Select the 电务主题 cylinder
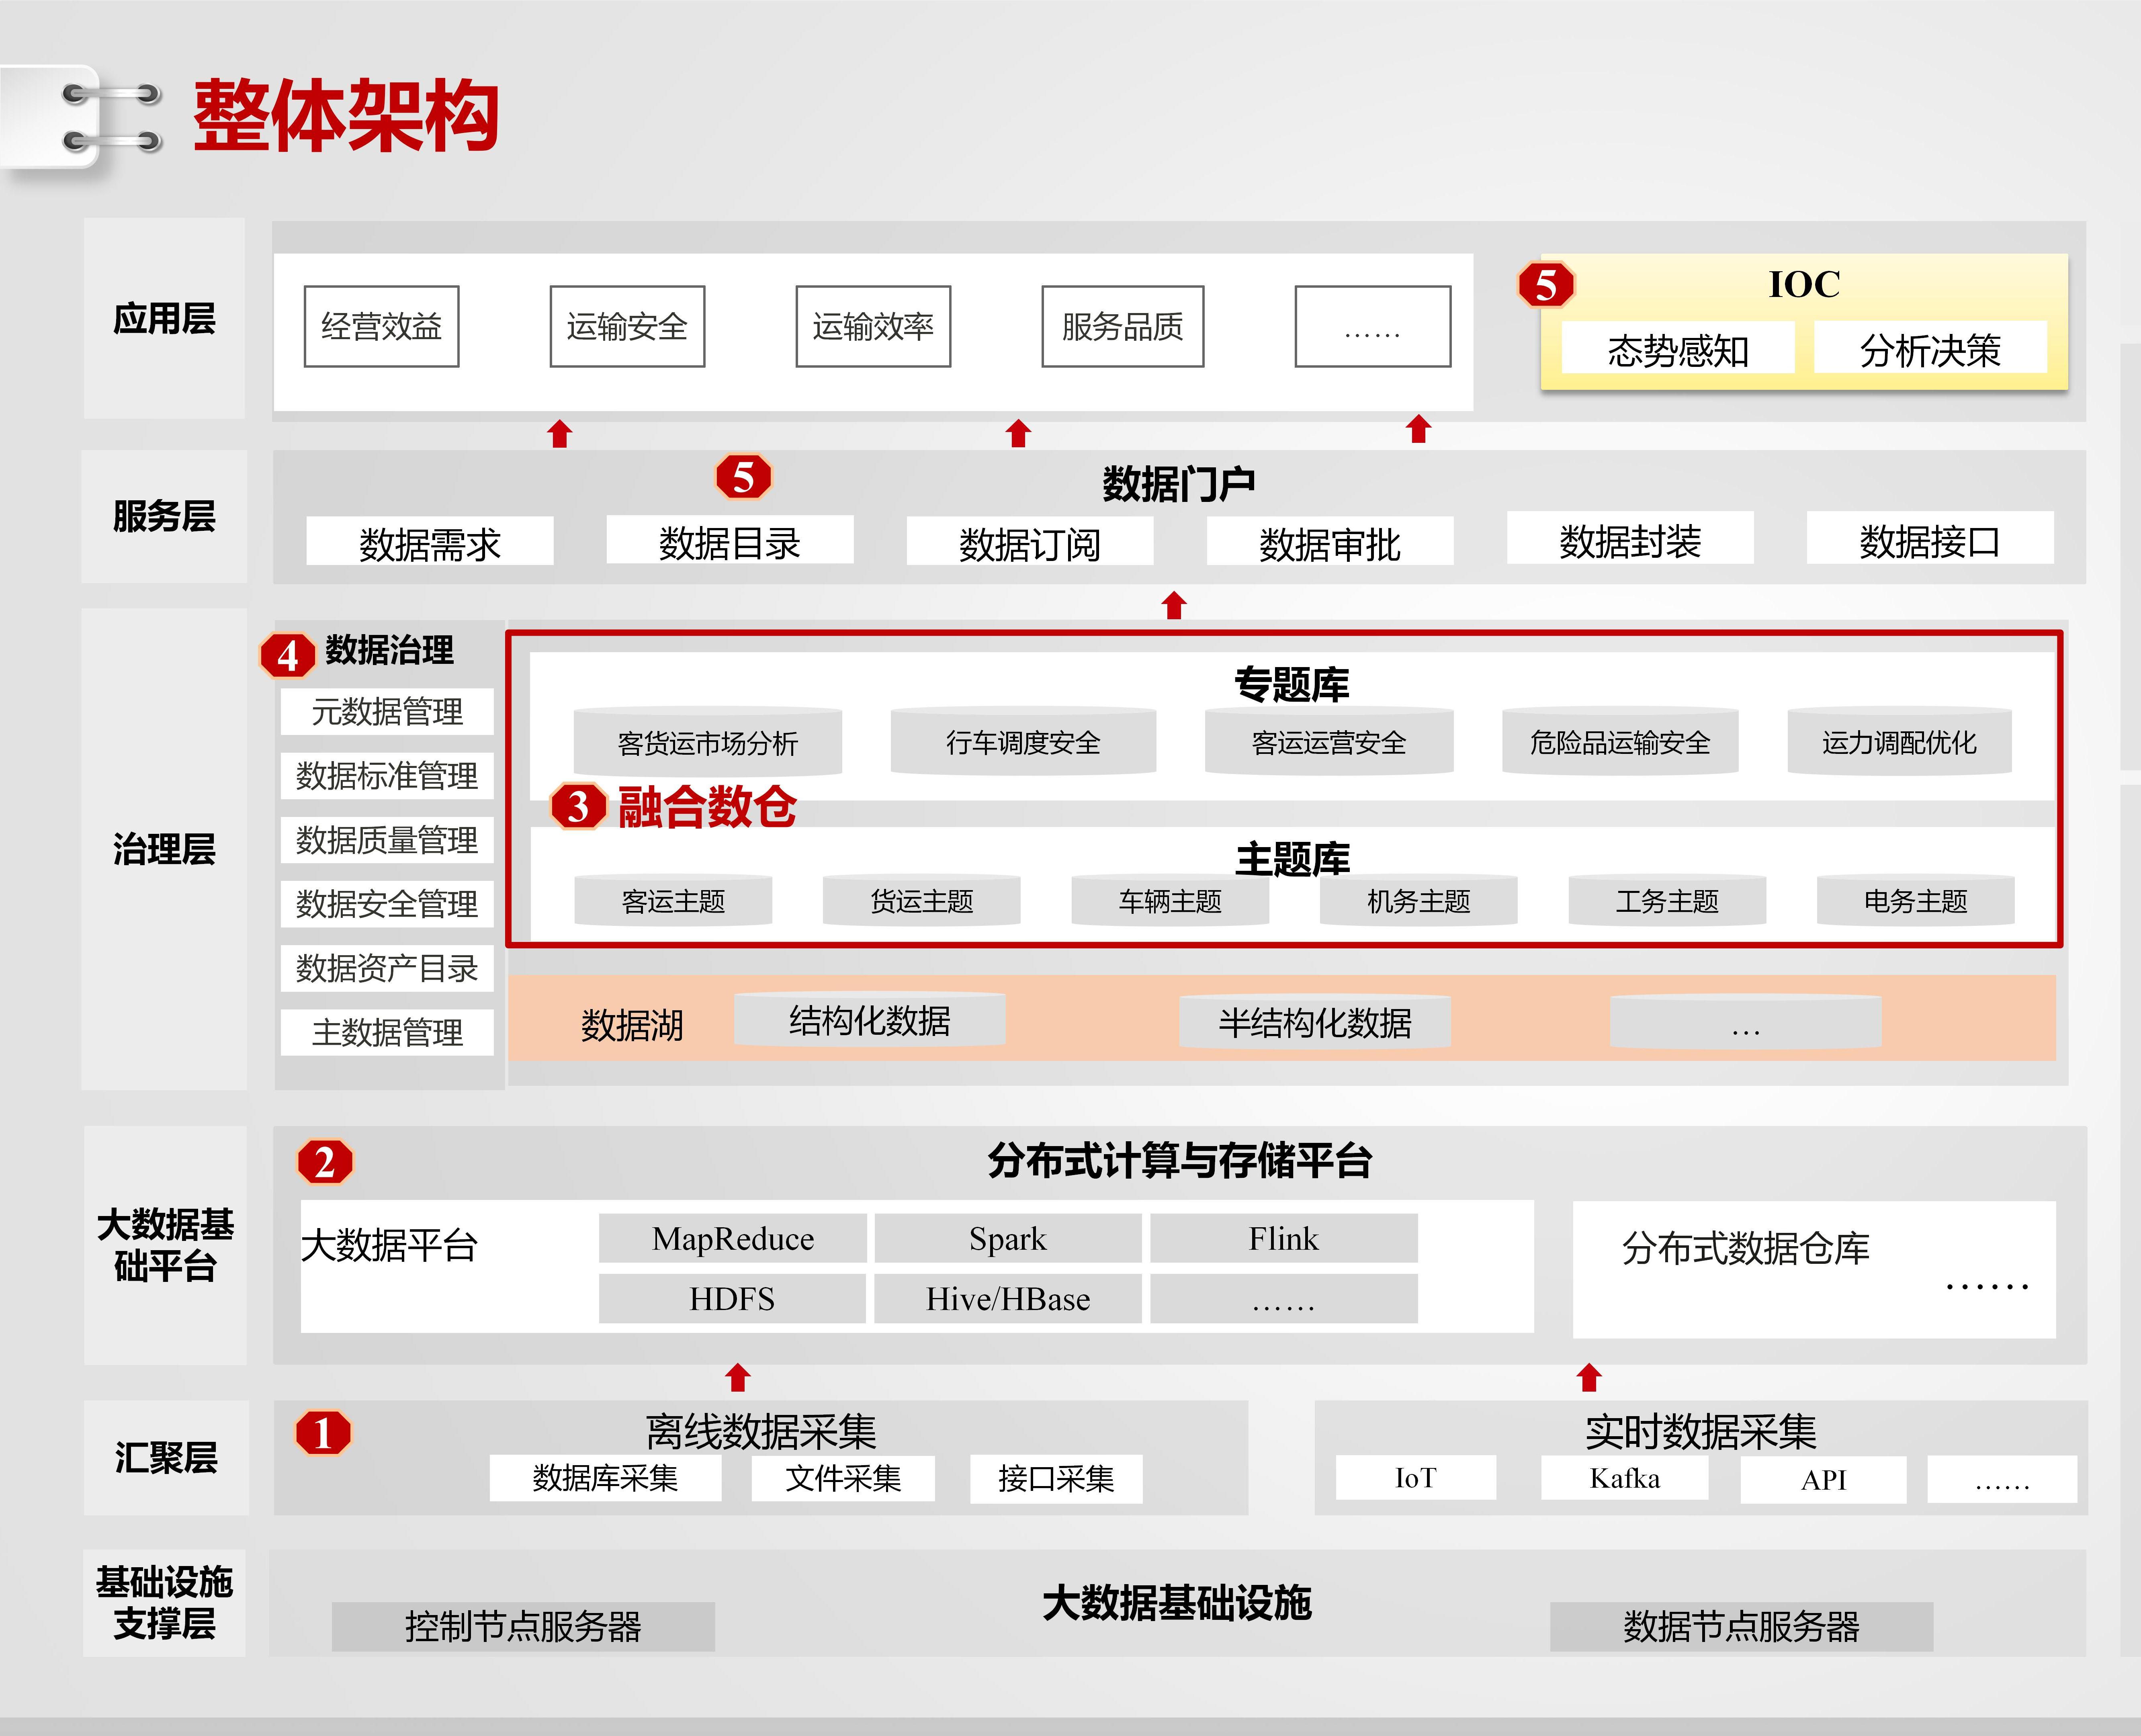Screen dimensions: 2141x1736 (1916, 901)
